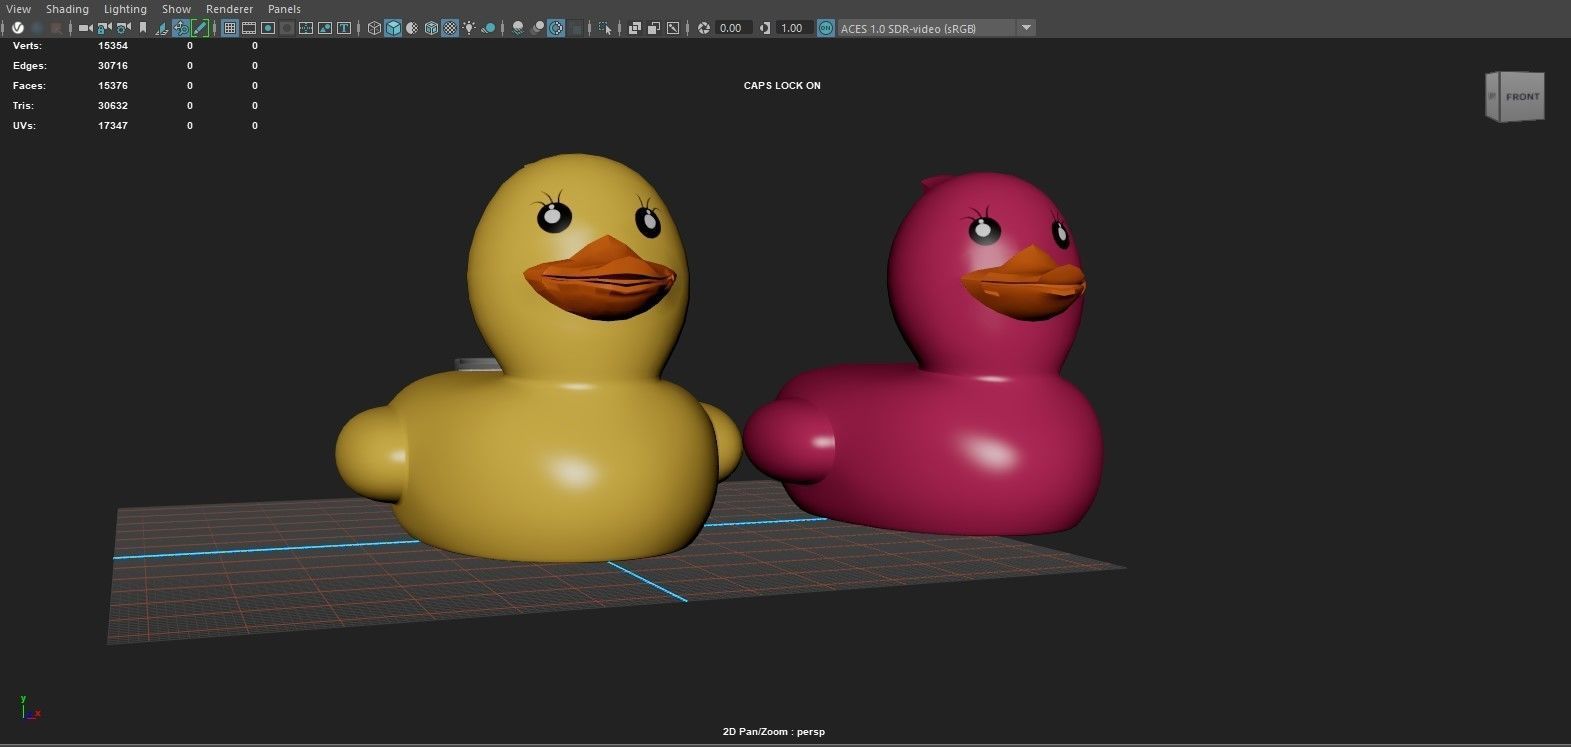
Task: Open the Renderer menu
Action: [x=229, y=9]
